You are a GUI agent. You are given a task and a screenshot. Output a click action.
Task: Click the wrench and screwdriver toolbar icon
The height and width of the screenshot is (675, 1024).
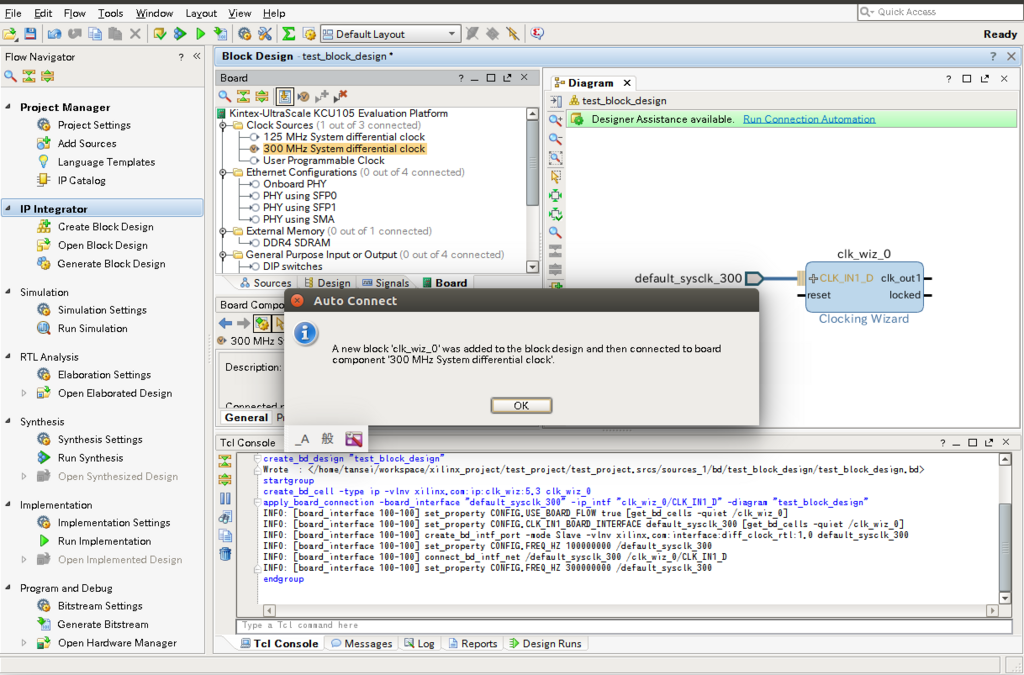[x=264, y=34]
